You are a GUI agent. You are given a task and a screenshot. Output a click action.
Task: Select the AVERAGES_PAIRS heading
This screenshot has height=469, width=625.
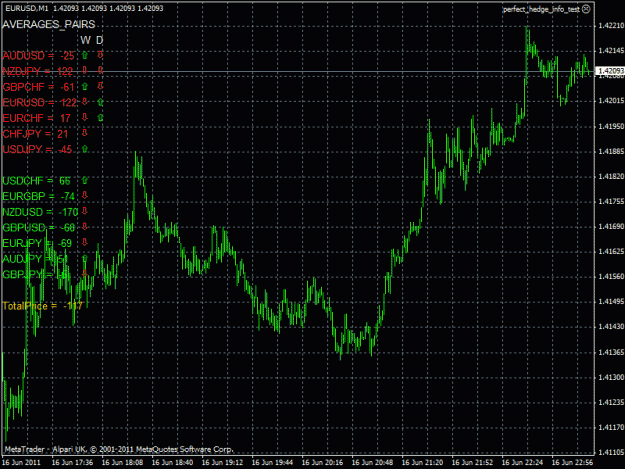49,24
